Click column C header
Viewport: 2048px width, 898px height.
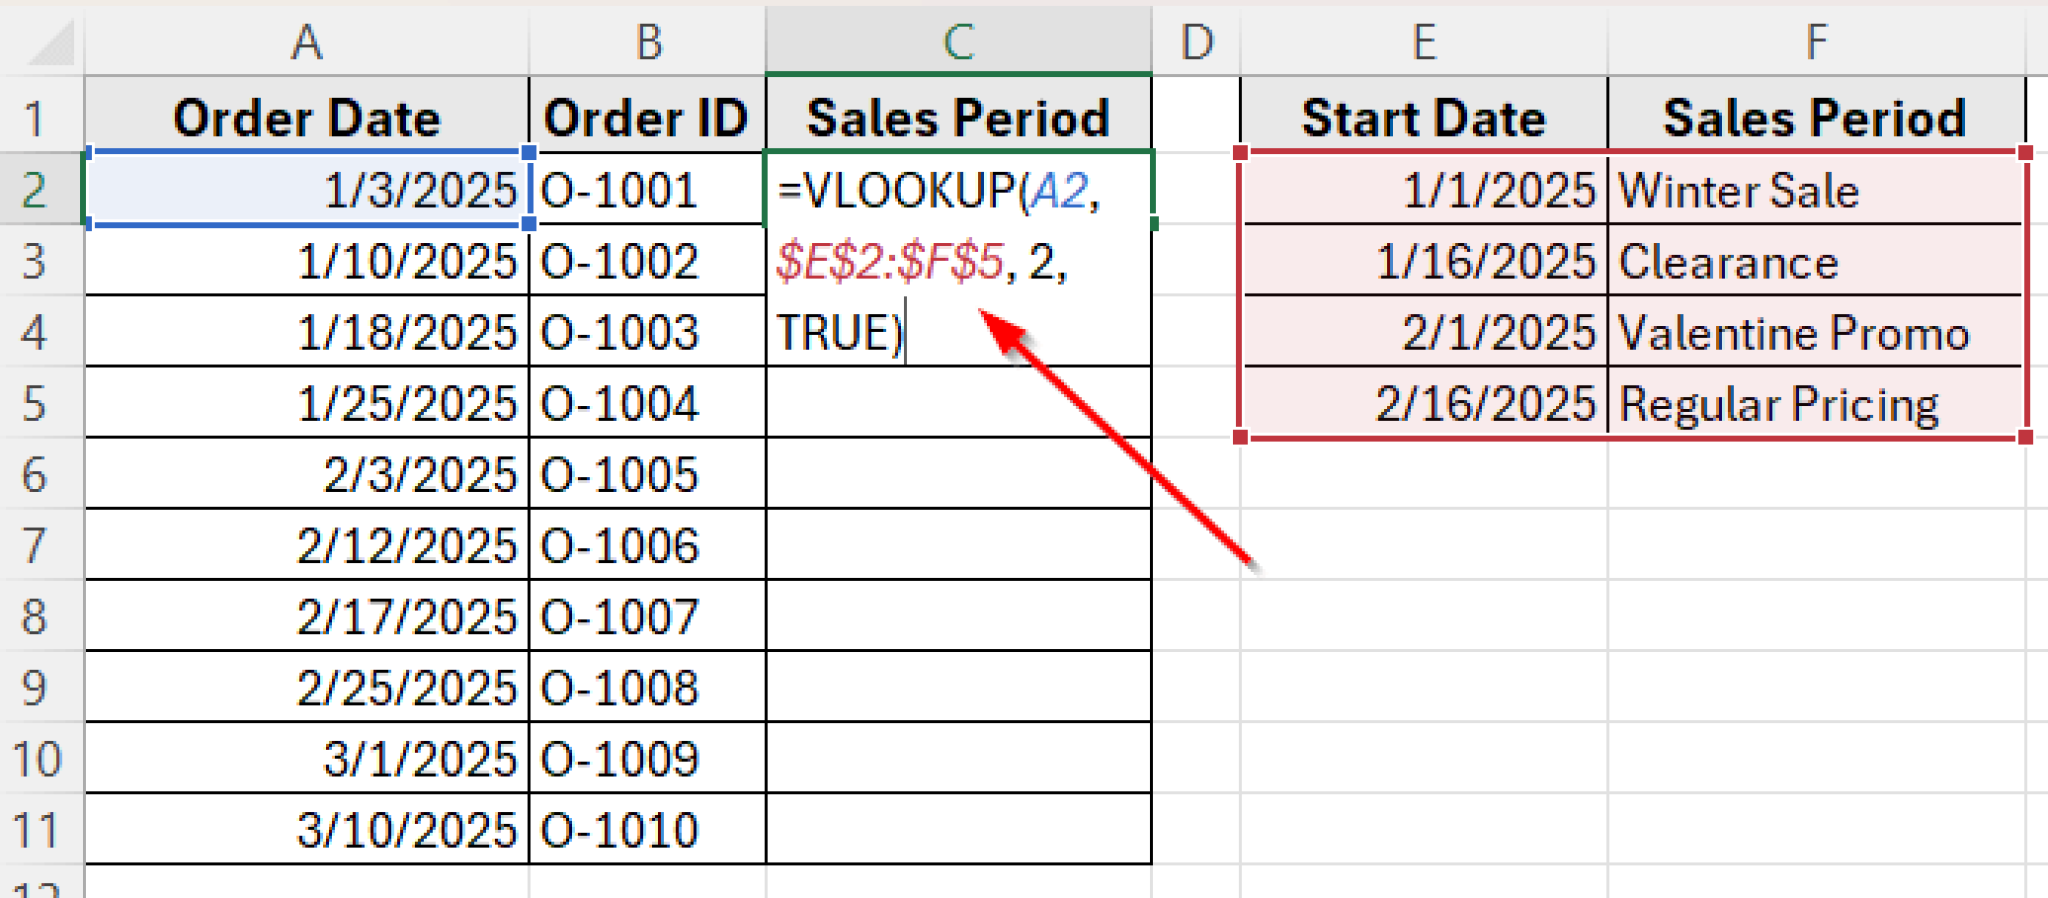tap(958, 42)
